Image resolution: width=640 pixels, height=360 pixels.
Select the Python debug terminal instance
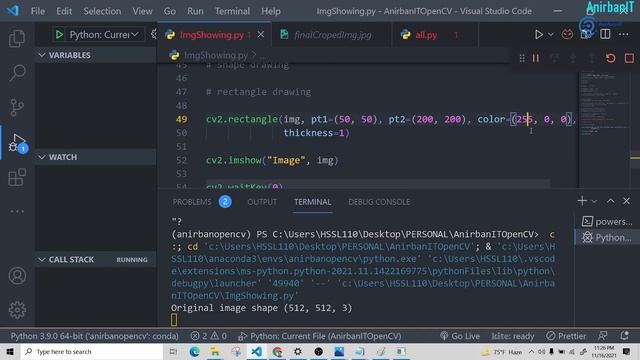tap(607, 238)
